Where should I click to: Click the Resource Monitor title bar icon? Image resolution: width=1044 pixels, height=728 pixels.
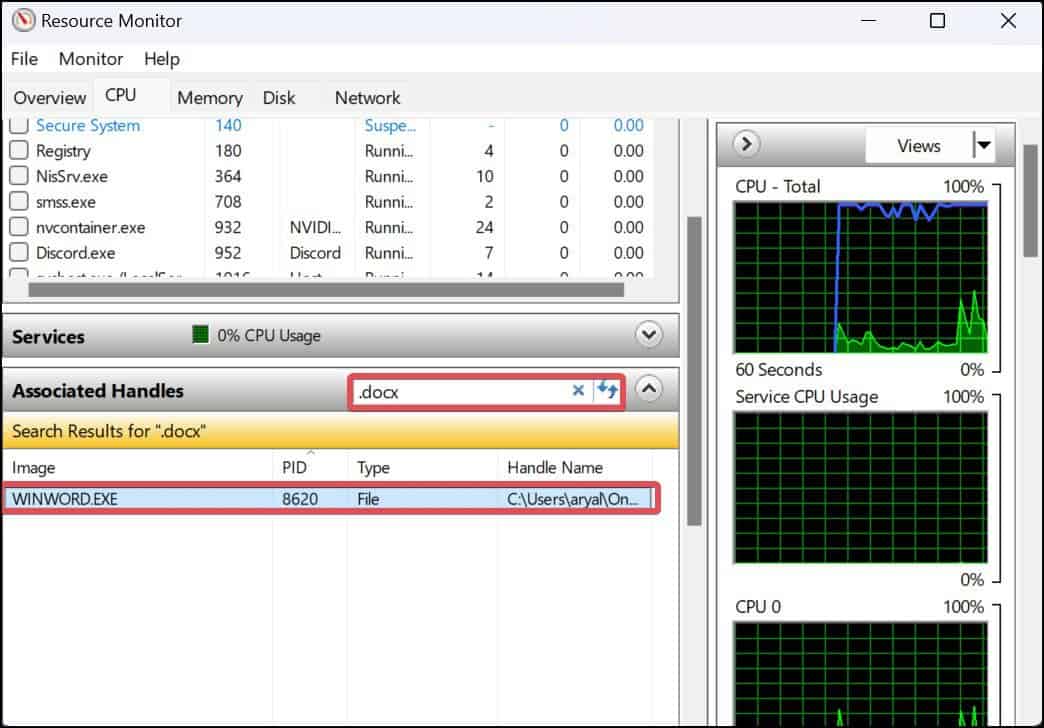[23, 20]
